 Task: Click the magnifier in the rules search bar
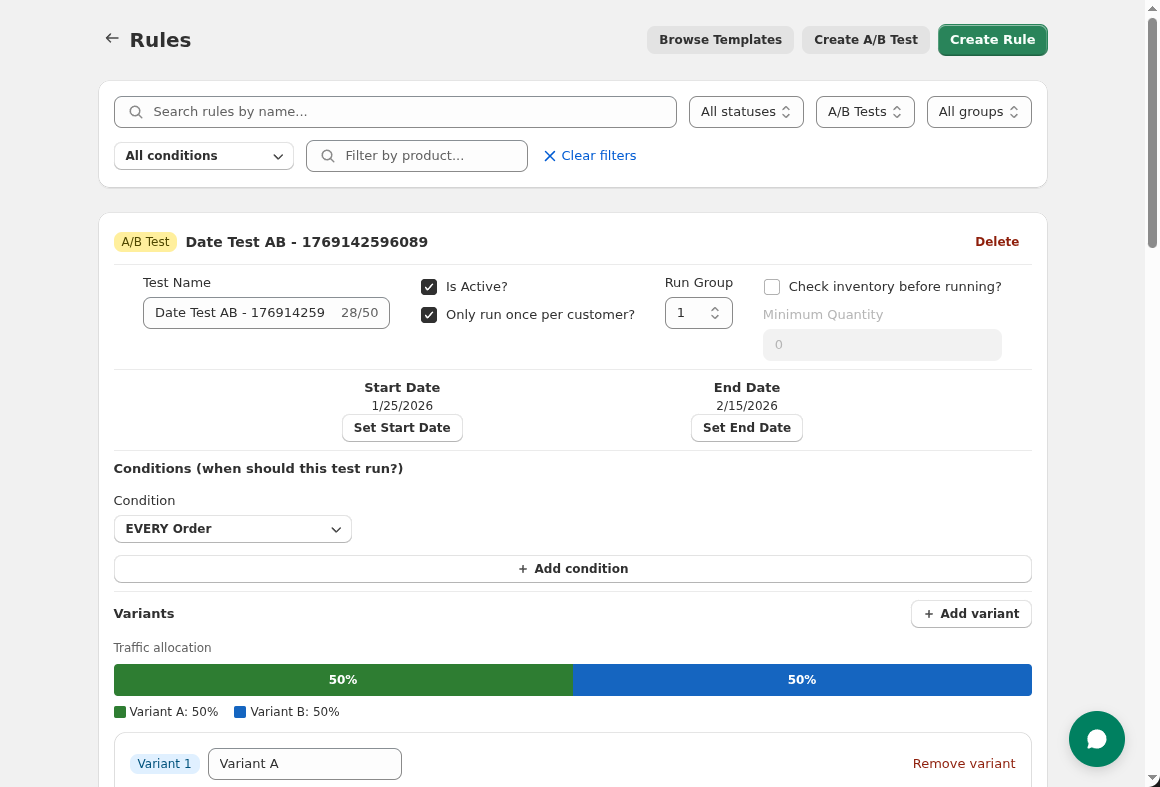(135, 111)
